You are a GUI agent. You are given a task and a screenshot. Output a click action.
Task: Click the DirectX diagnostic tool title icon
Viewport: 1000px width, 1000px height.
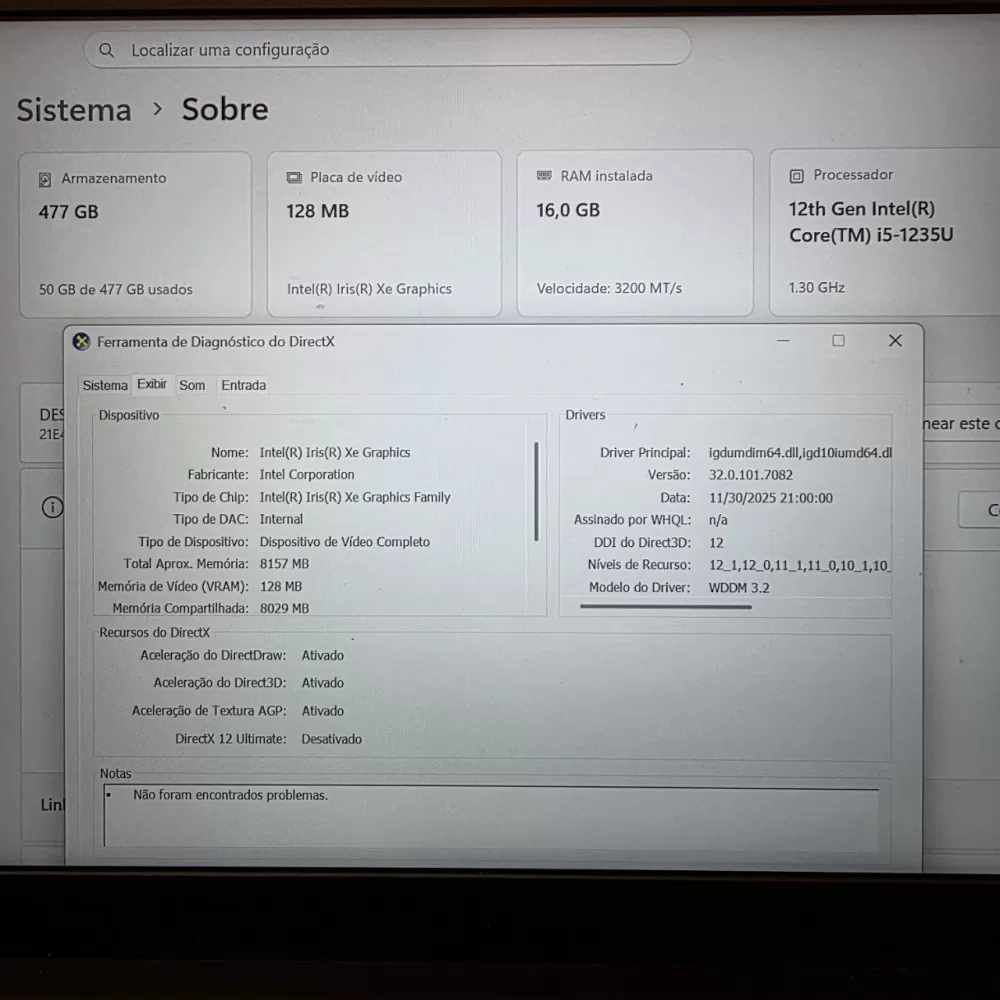click(82, 342)
